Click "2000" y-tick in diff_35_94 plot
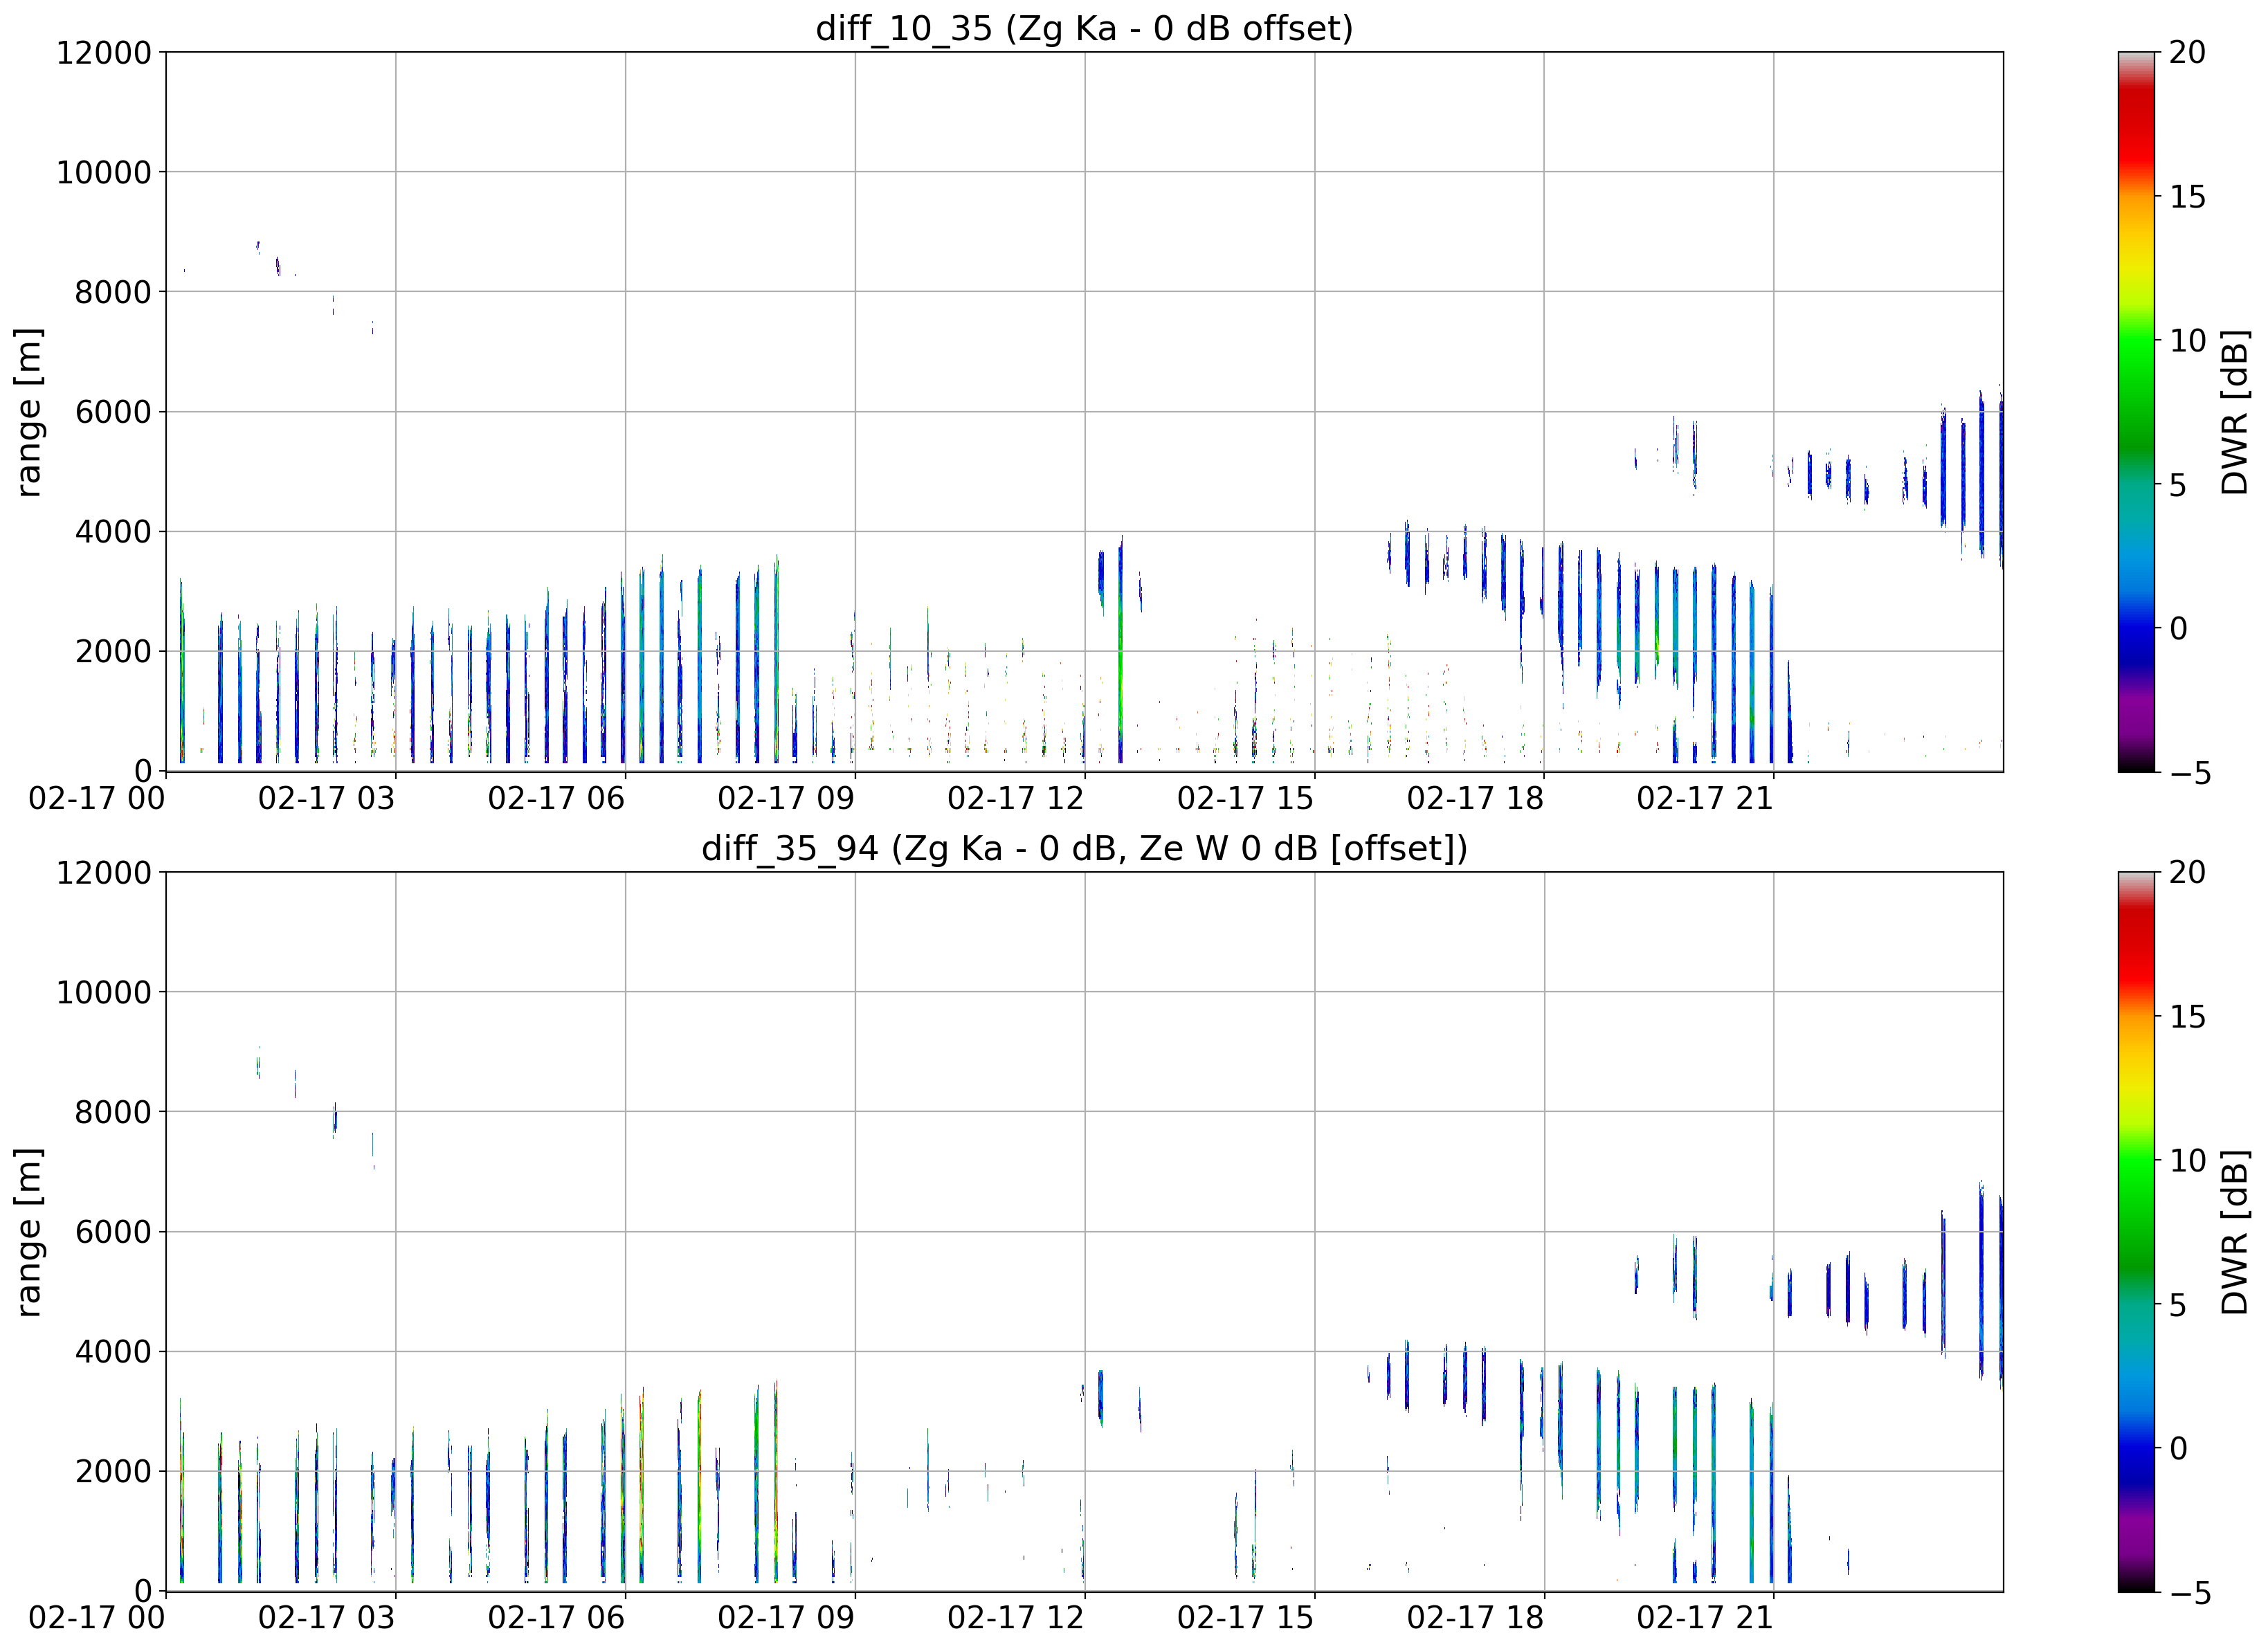Viewport: 2268px width, 1649px height. tap(113, 1471)
